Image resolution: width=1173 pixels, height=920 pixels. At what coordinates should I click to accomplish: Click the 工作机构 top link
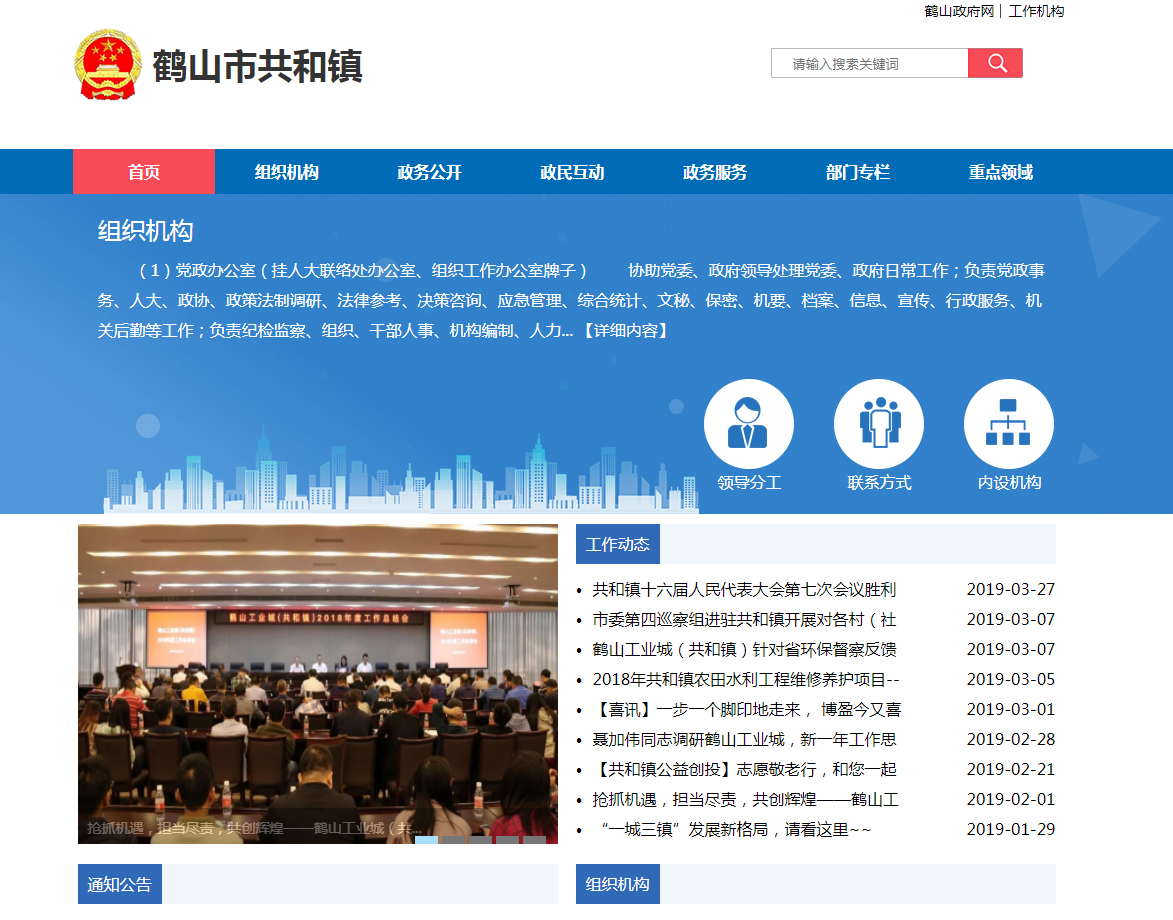pyautogui.click(x=1036, y=11)
